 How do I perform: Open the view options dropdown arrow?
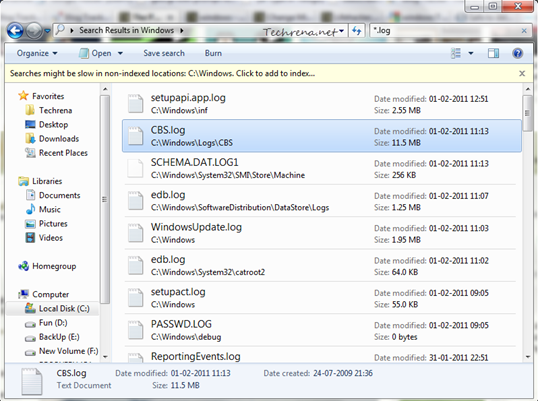tap(471, 53)
